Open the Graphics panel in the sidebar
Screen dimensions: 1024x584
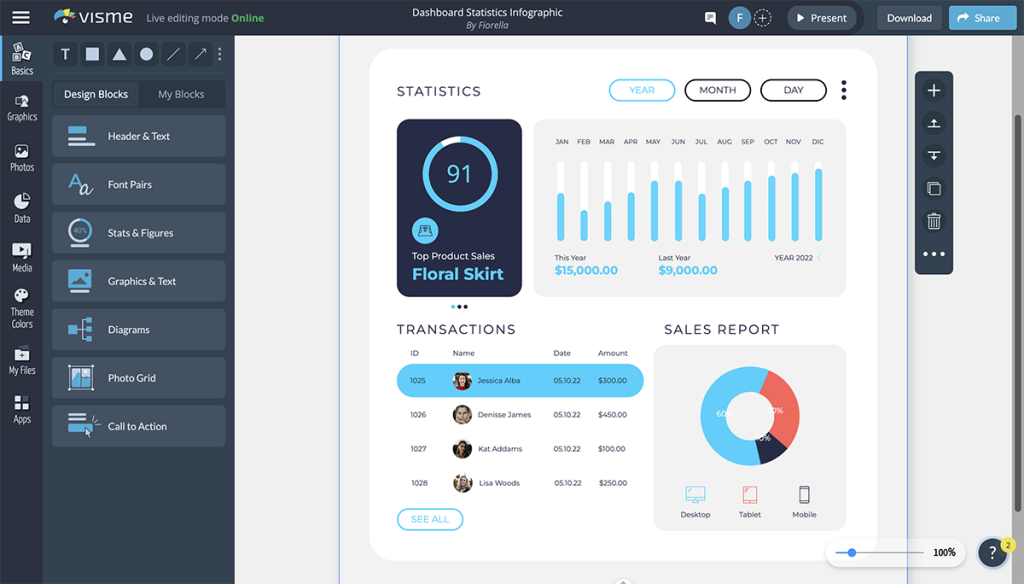pos(21,106)
